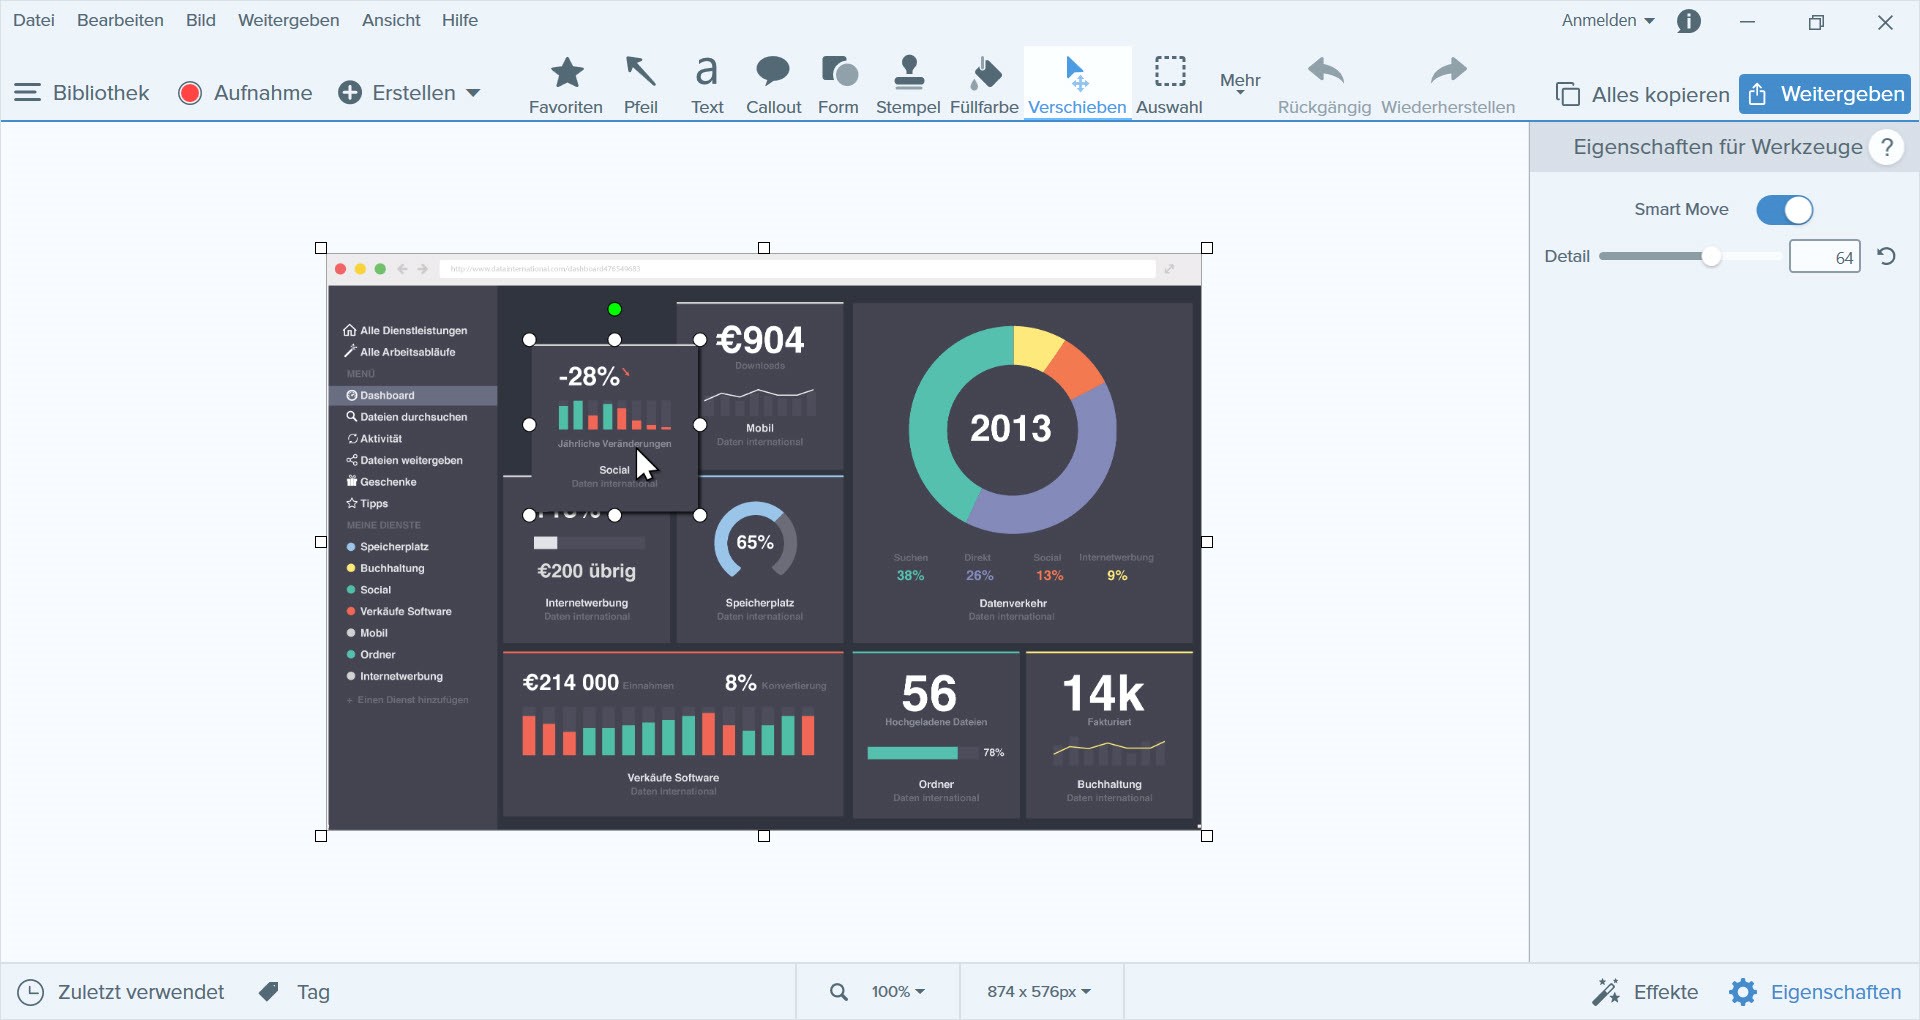Start capture with the Aufnahme record button
Viewport: 1920px width, 1020px height.
(x=246, y=93)
